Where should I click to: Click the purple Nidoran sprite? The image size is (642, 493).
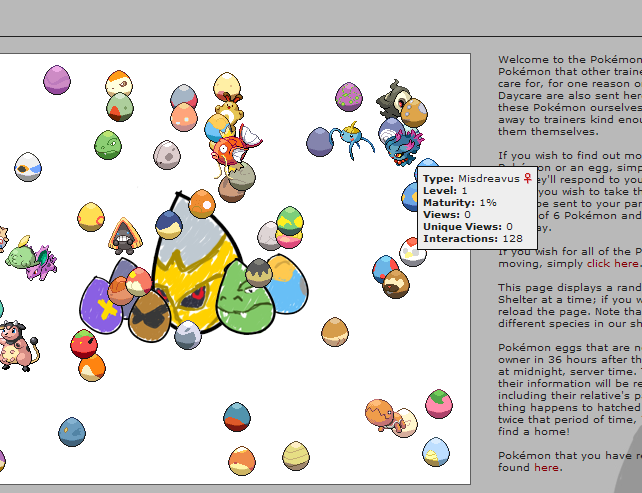[42, 262]
